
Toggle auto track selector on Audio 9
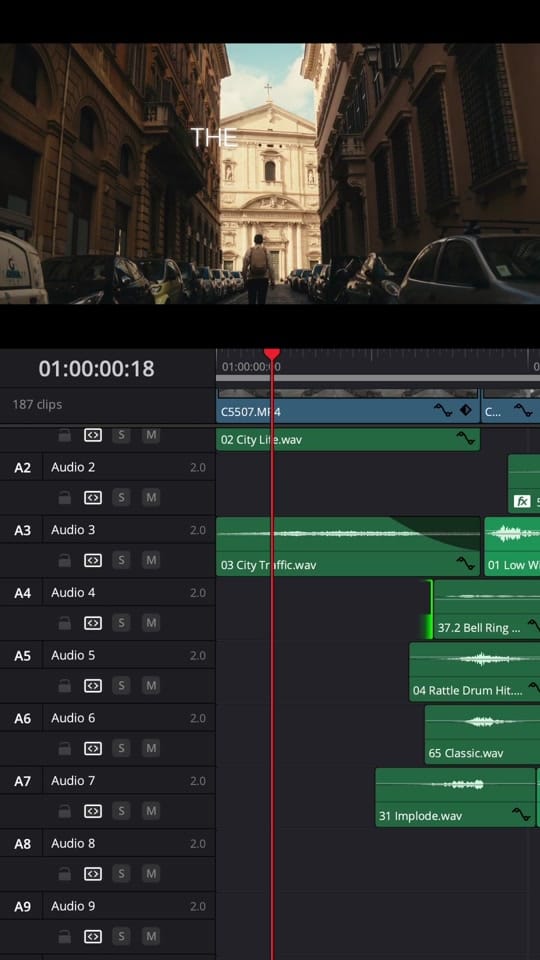(92, 936)
